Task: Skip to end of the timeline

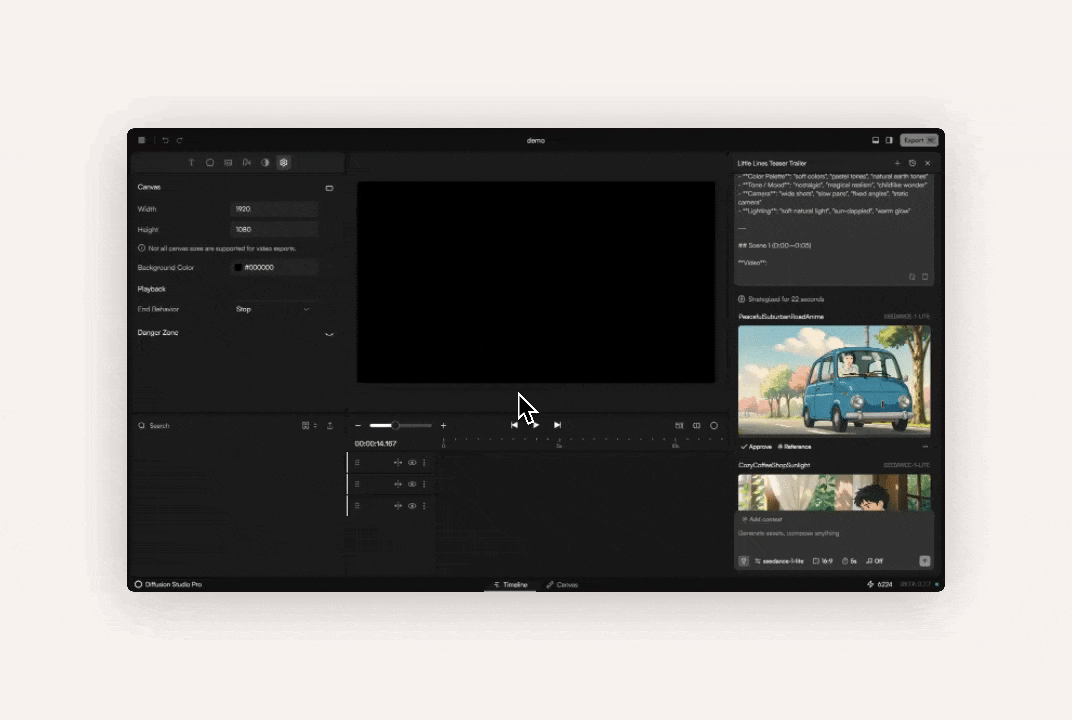Action: point(557,425)
